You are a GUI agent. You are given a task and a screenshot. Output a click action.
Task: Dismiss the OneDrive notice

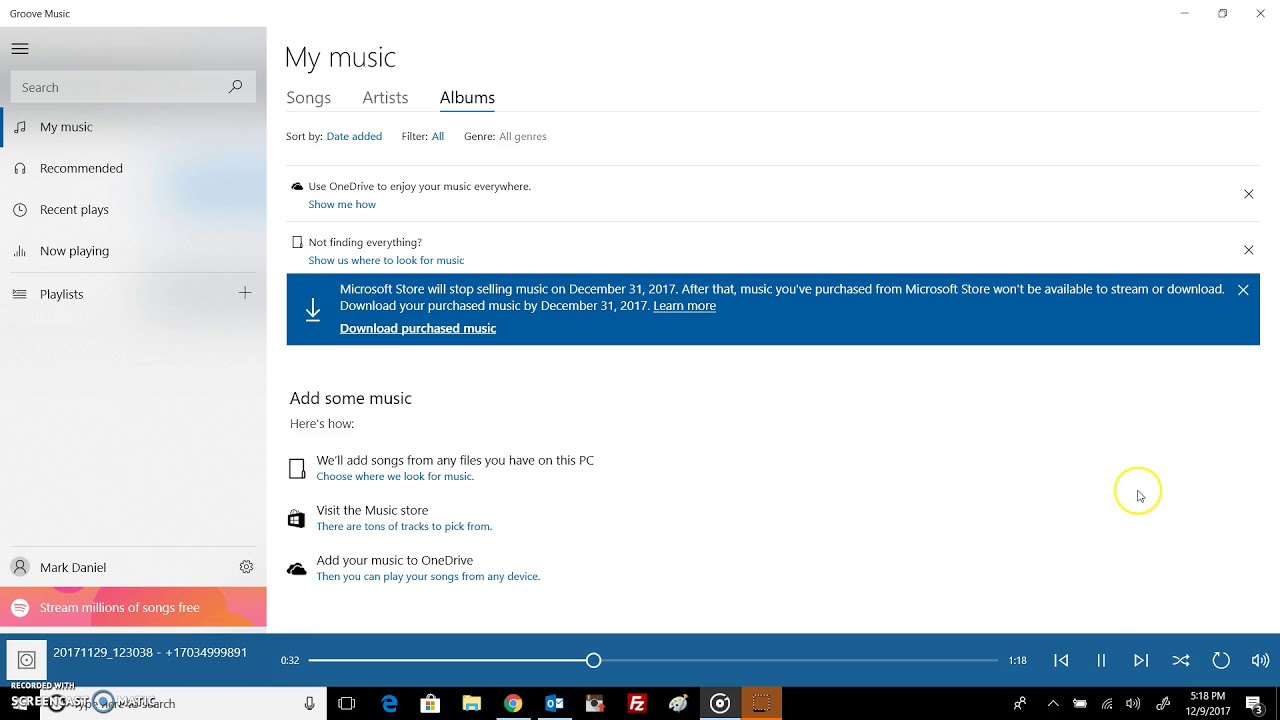click(x=1248, y=194)
